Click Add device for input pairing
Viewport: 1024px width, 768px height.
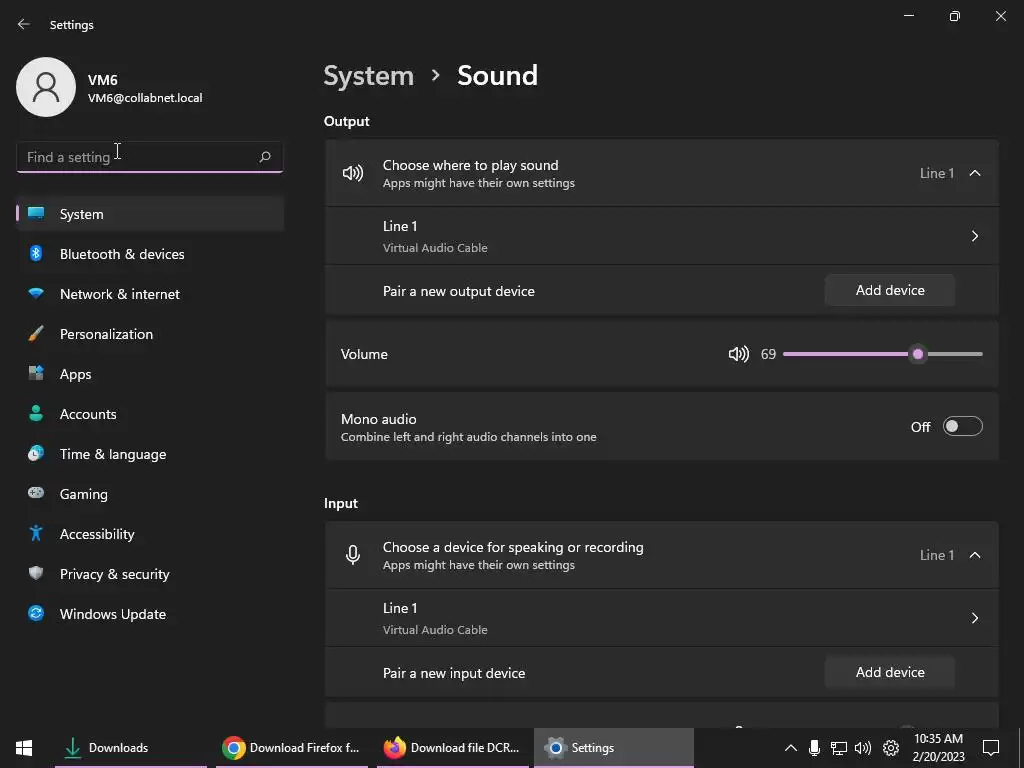click(x=890, y=672)
